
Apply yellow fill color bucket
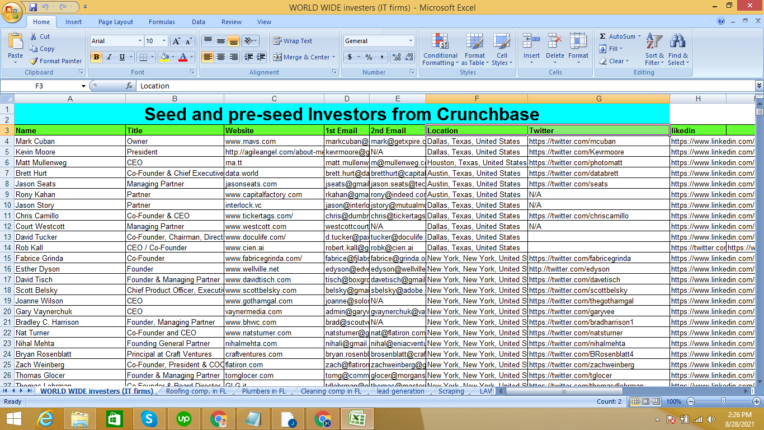[x=164, y=57]
